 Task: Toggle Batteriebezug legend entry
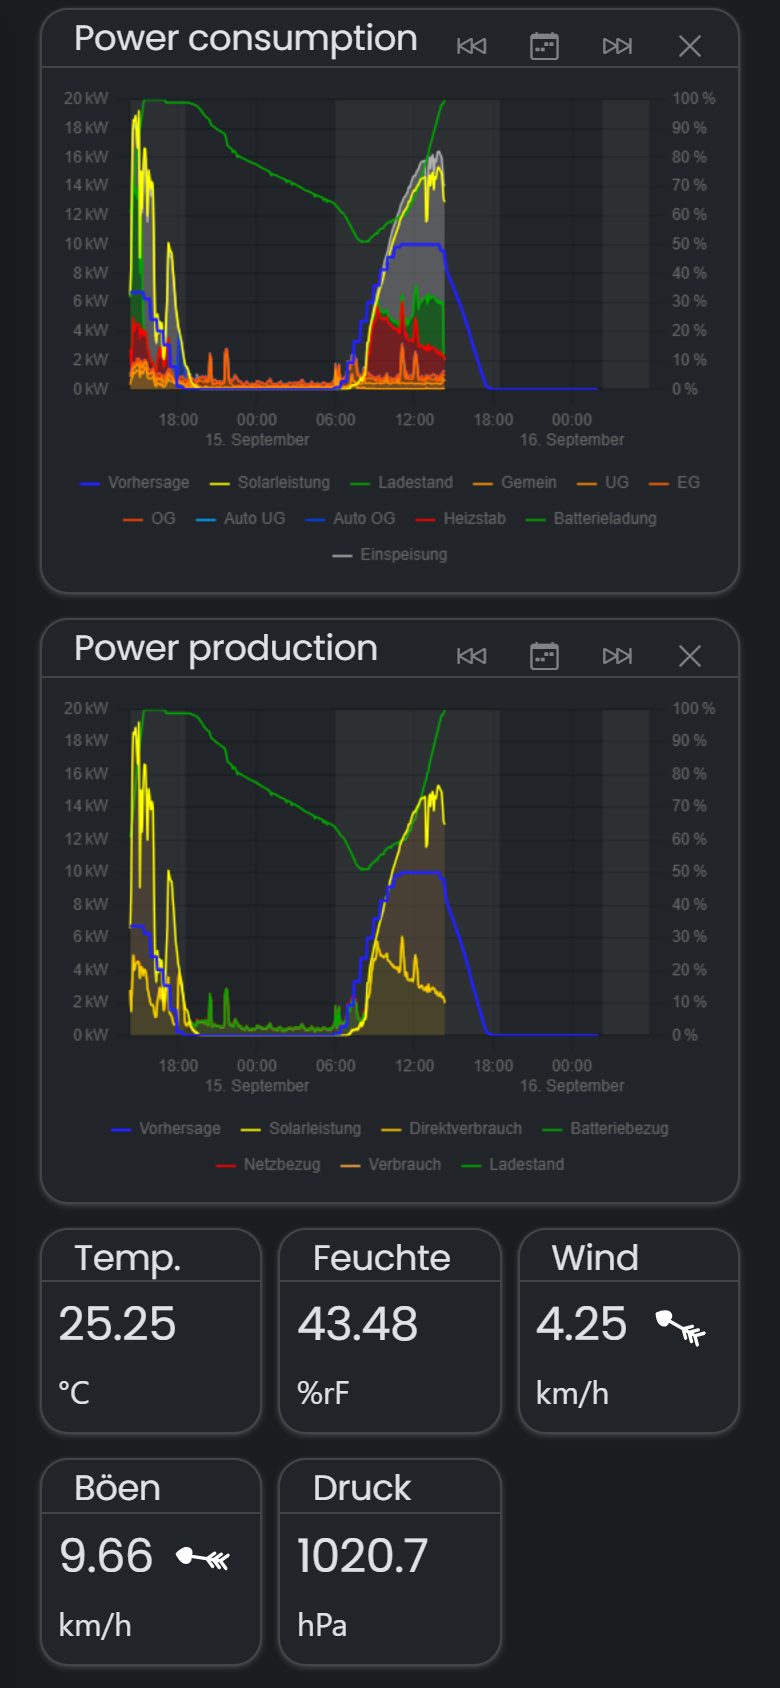click(x=605, y=1128)
